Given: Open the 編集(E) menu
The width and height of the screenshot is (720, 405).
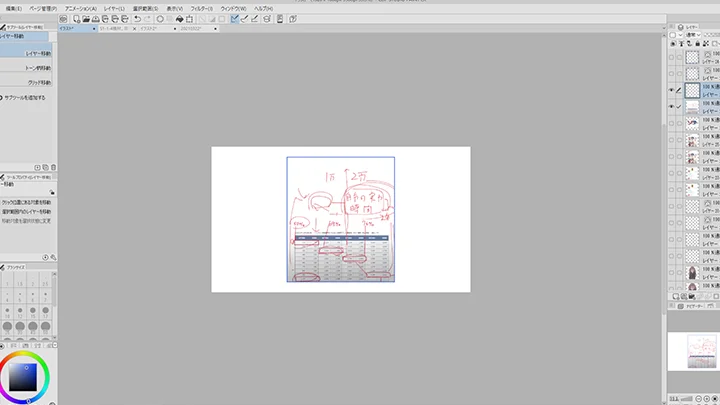Looking at the screenshot, I should (x=13, y=9).
